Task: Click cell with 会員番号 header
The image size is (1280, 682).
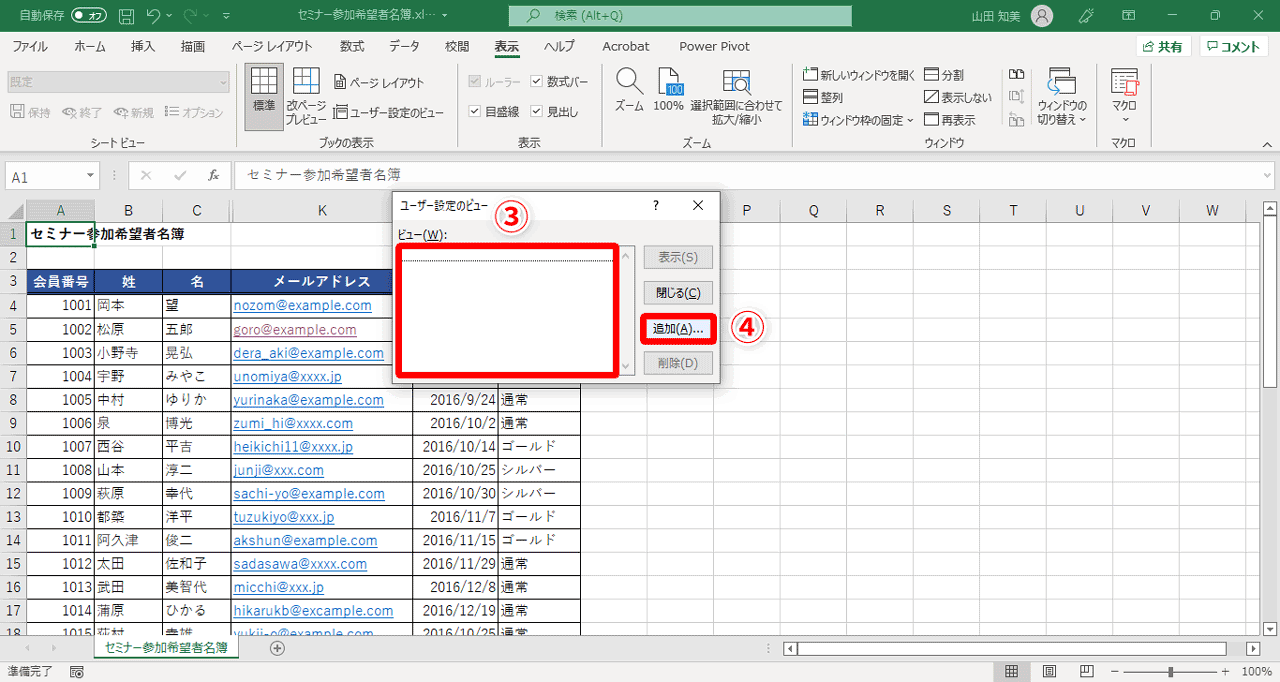Action: tap(61, 282)
